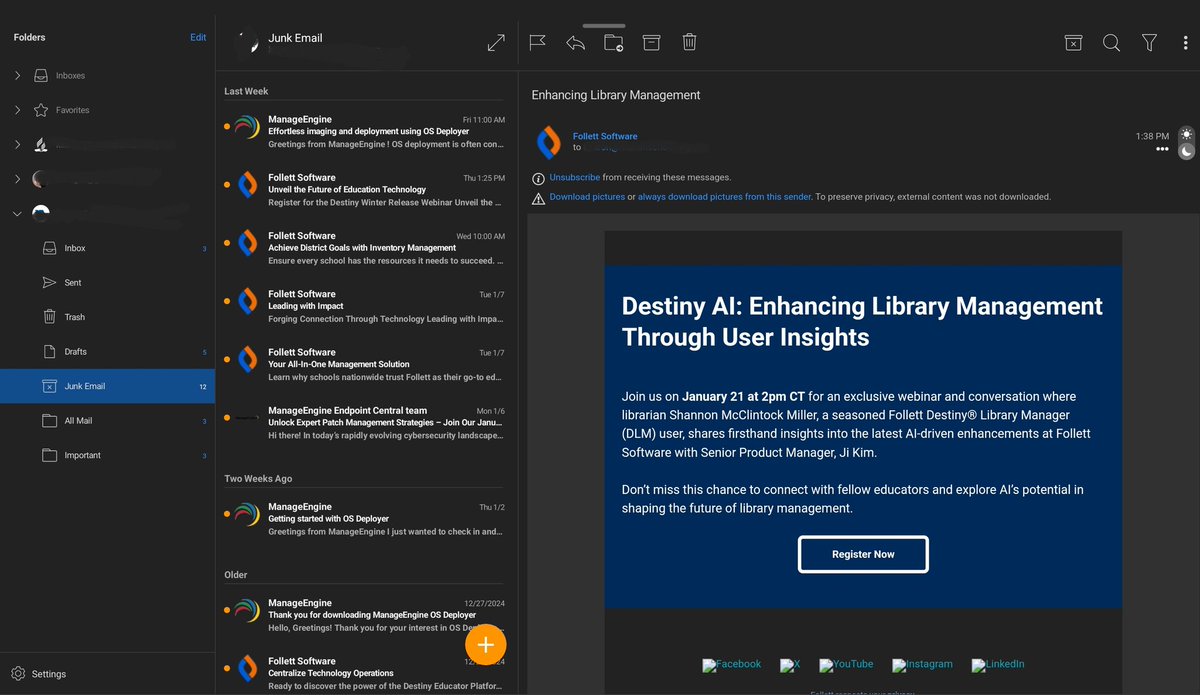Archive the open email
Screen dimensions: 1200x695
[651, 42]
